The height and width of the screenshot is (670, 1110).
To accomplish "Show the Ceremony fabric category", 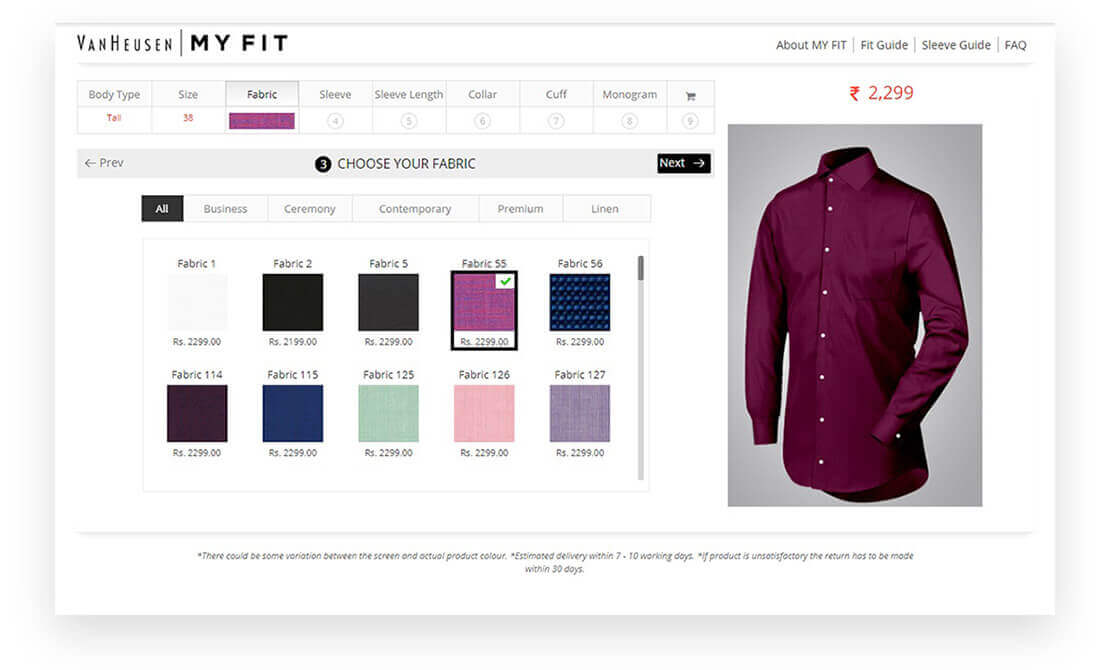I will pos(310,209).
